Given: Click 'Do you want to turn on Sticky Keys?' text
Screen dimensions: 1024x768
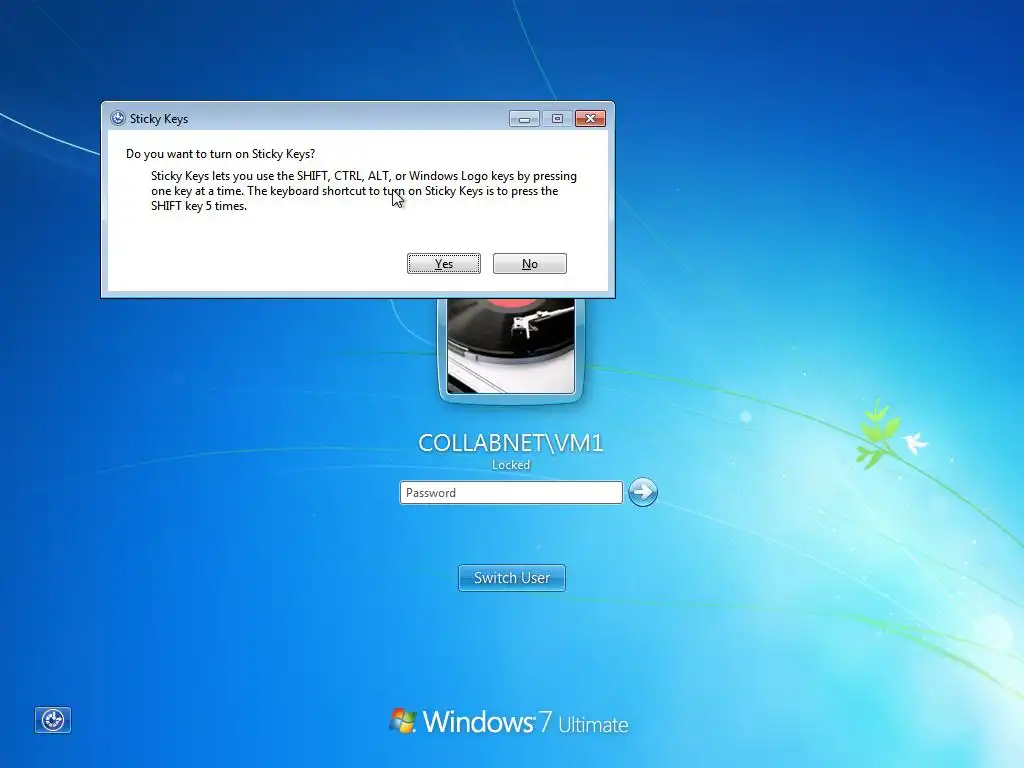Looking at the screenshot, I should pyautogui.click(x=221, y=153).
